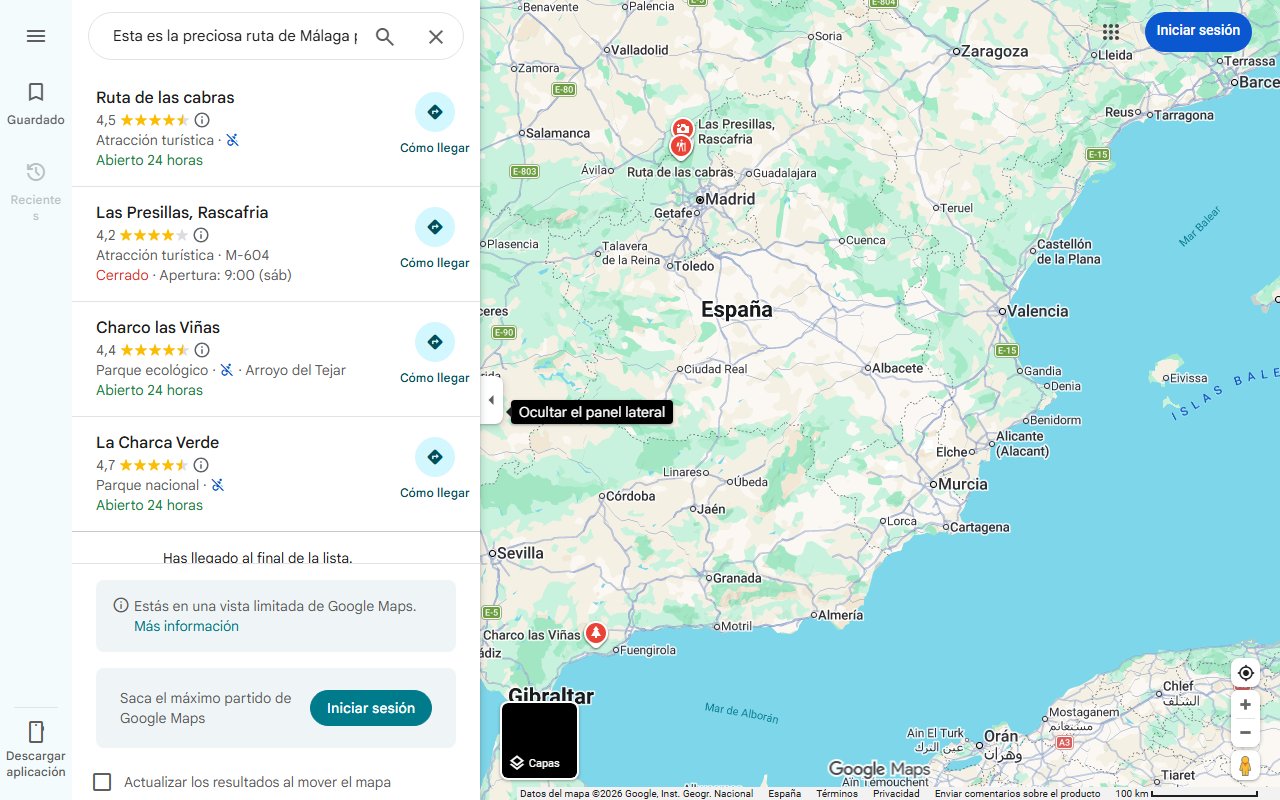Click the Descargar aplicación phone icon
The image size is (1280, 800).
[x=36, y=733]
